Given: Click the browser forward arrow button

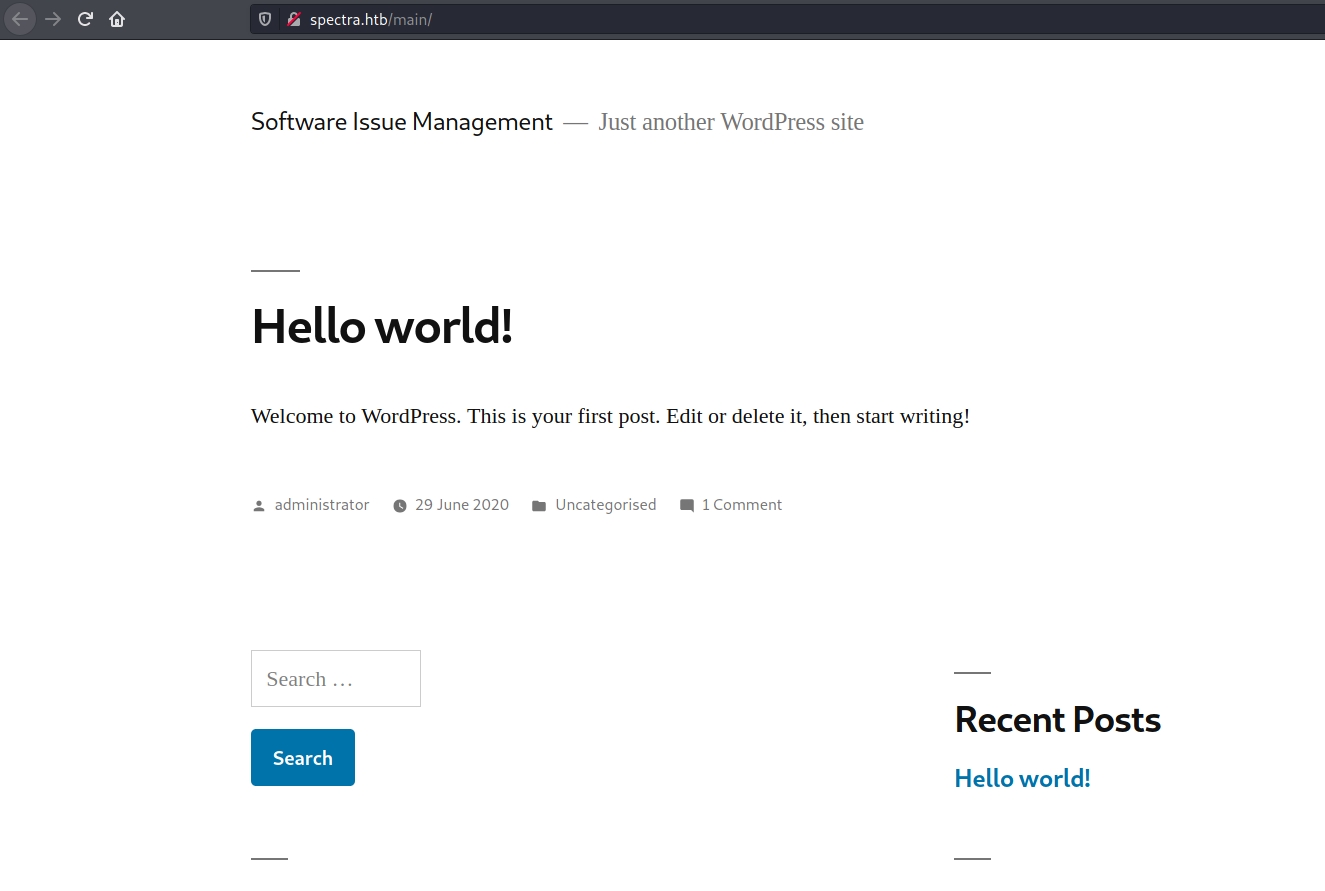Looking at the screenshot, I should point(54,19).
